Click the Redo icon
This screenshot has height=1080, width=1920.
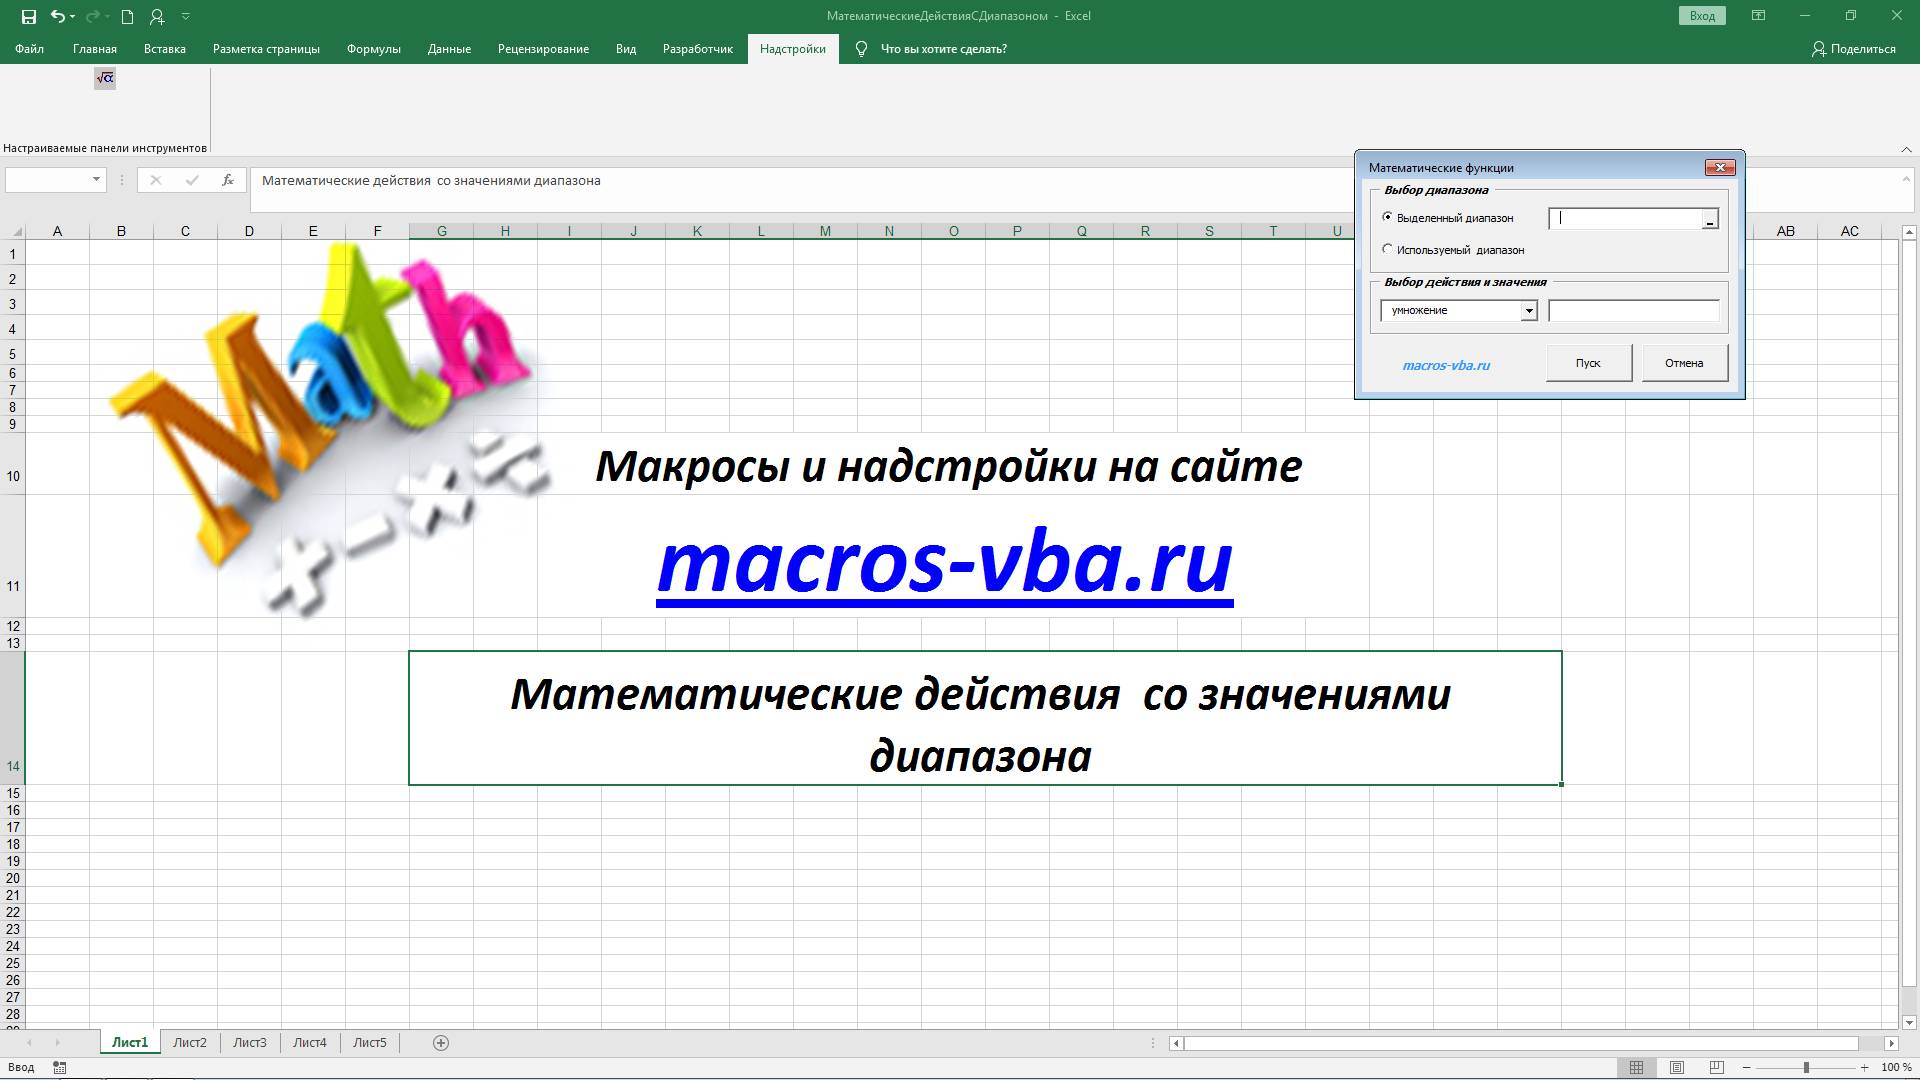[92, 15]
